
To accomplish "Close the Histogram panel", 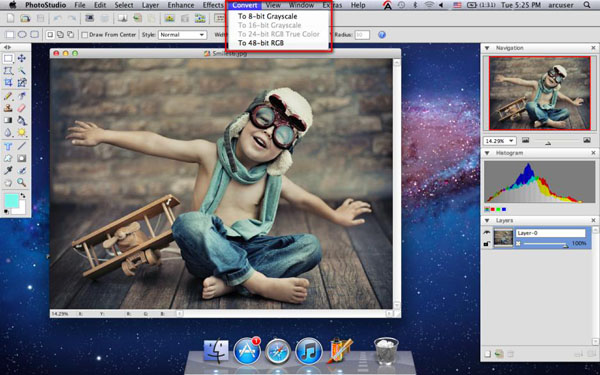I will click(593, 153).
